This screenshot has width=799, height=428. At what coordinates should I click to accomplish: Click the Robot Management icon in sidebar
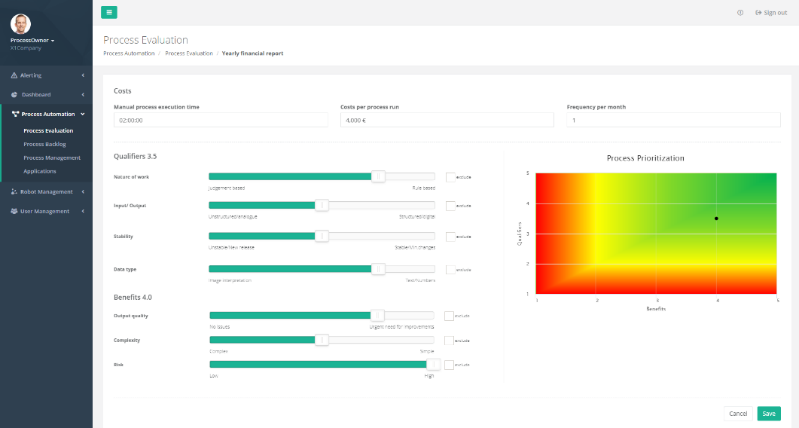[x=14, y=192]
